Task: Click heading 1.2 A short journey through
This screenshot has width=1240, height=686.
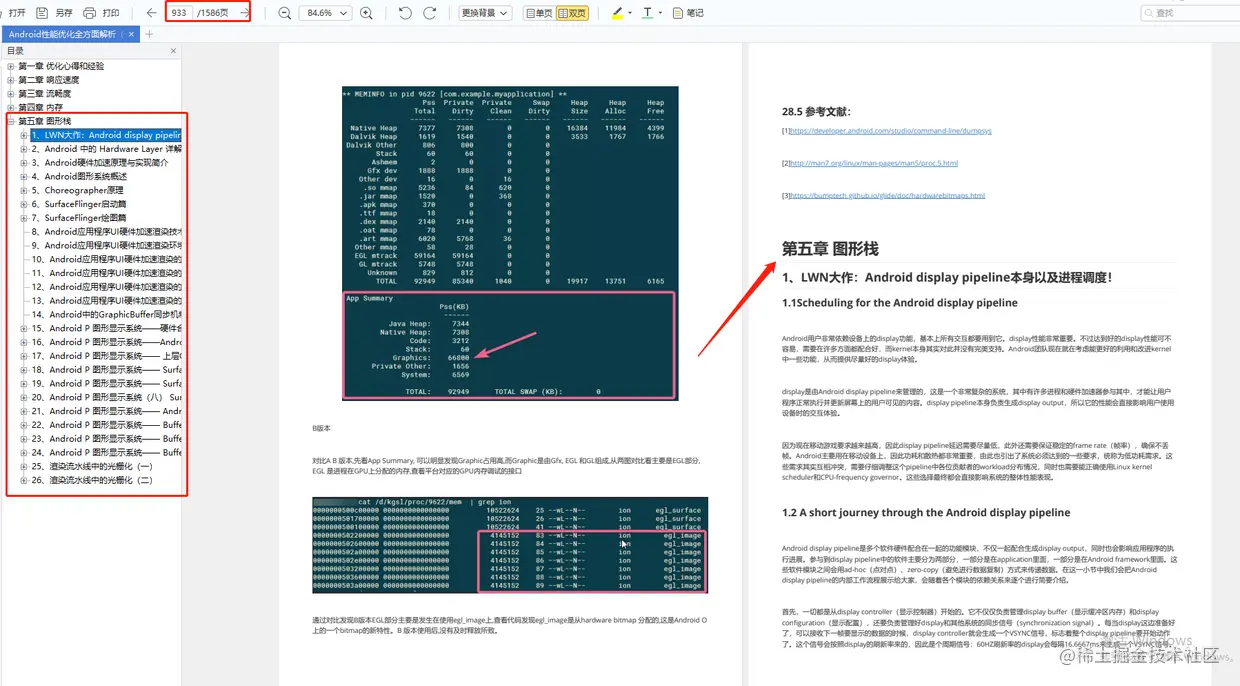Action: point(926,513)
